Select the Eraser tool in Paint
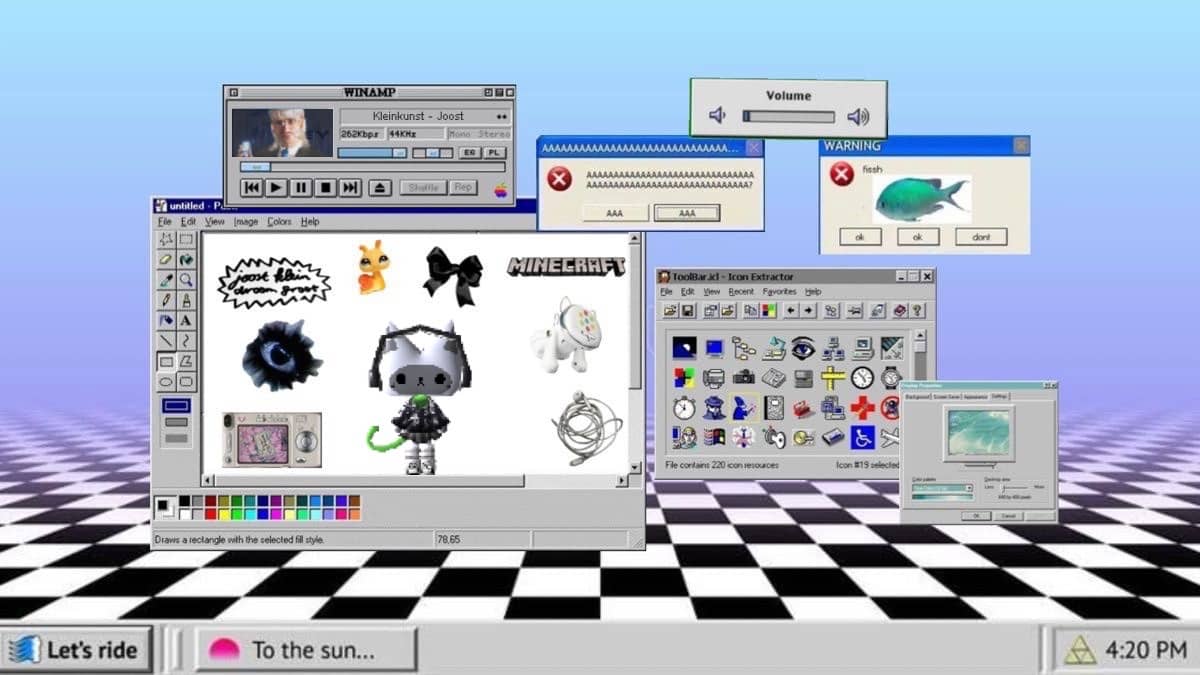This screenshot has width=1200, height=675. point(166,260)
